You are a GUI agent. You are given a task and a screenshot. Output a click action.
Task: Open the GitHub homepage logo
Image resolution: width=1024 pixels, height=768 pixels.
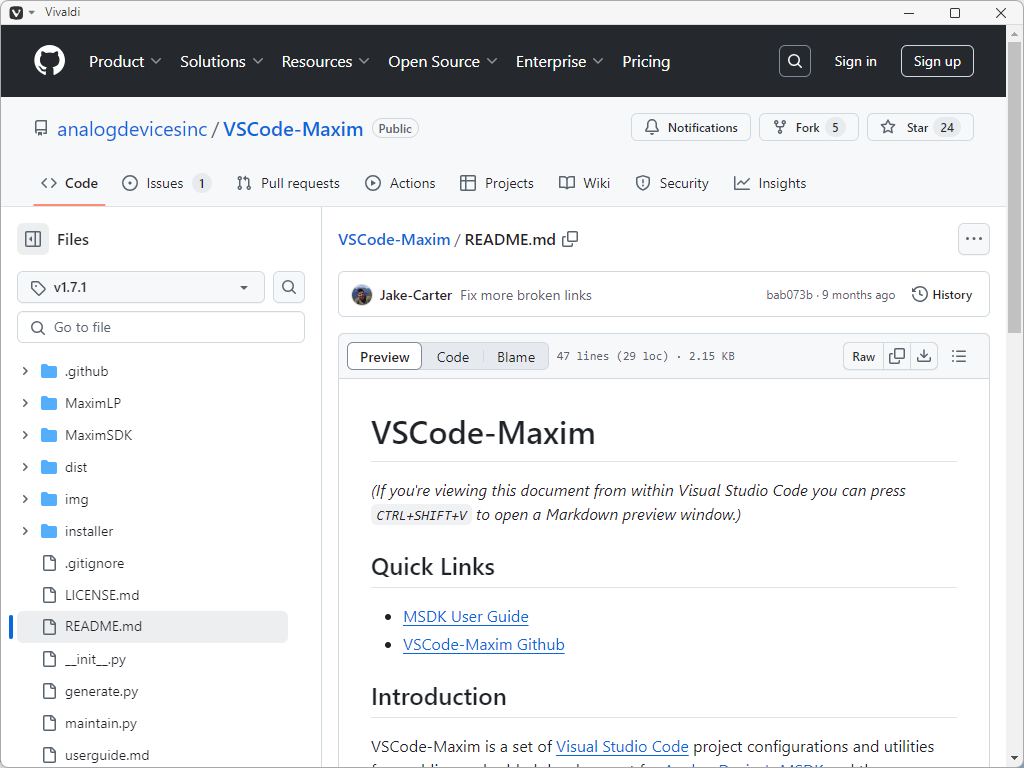pyautogui.click(x=50, y=61)
